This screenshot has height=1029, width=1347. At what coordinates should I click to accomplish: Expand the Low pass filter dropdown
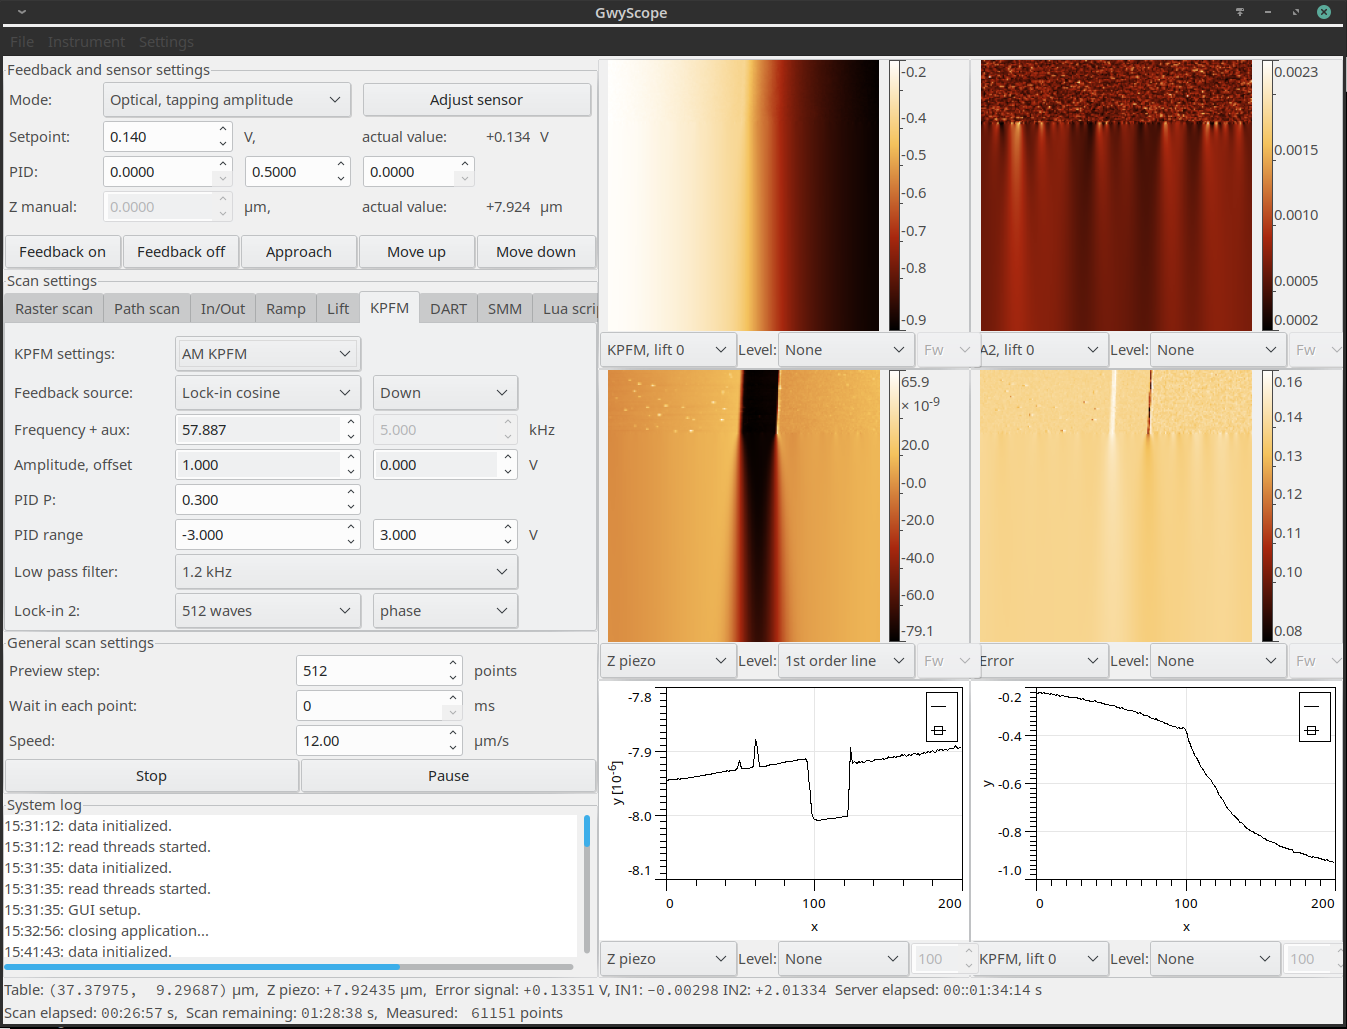(x=346, y=572)
